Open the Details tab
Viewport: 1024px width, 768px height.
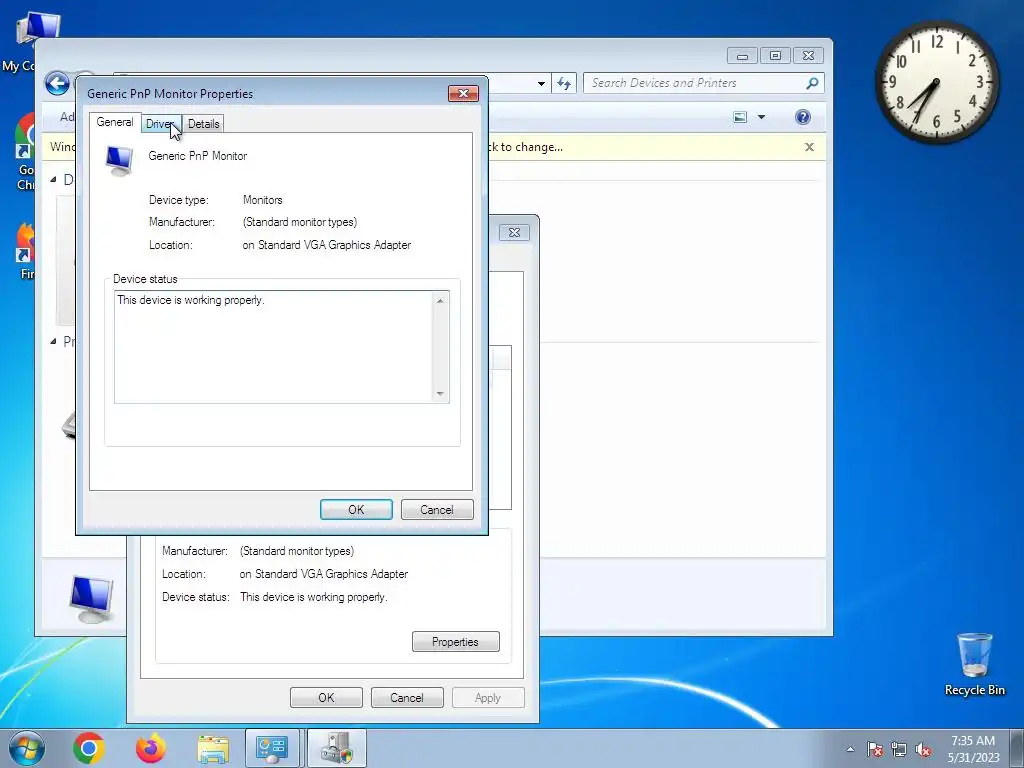click(204, 123)
